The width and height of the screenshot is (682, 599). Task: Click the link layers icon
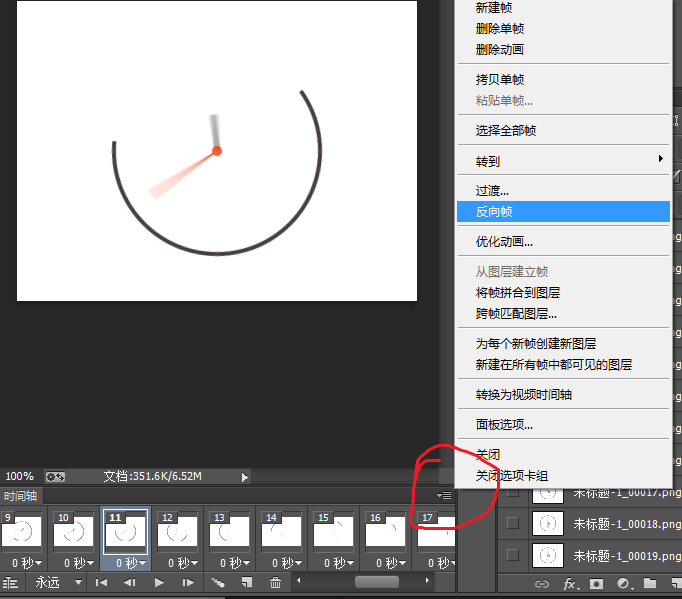click(x=542, y=584)
